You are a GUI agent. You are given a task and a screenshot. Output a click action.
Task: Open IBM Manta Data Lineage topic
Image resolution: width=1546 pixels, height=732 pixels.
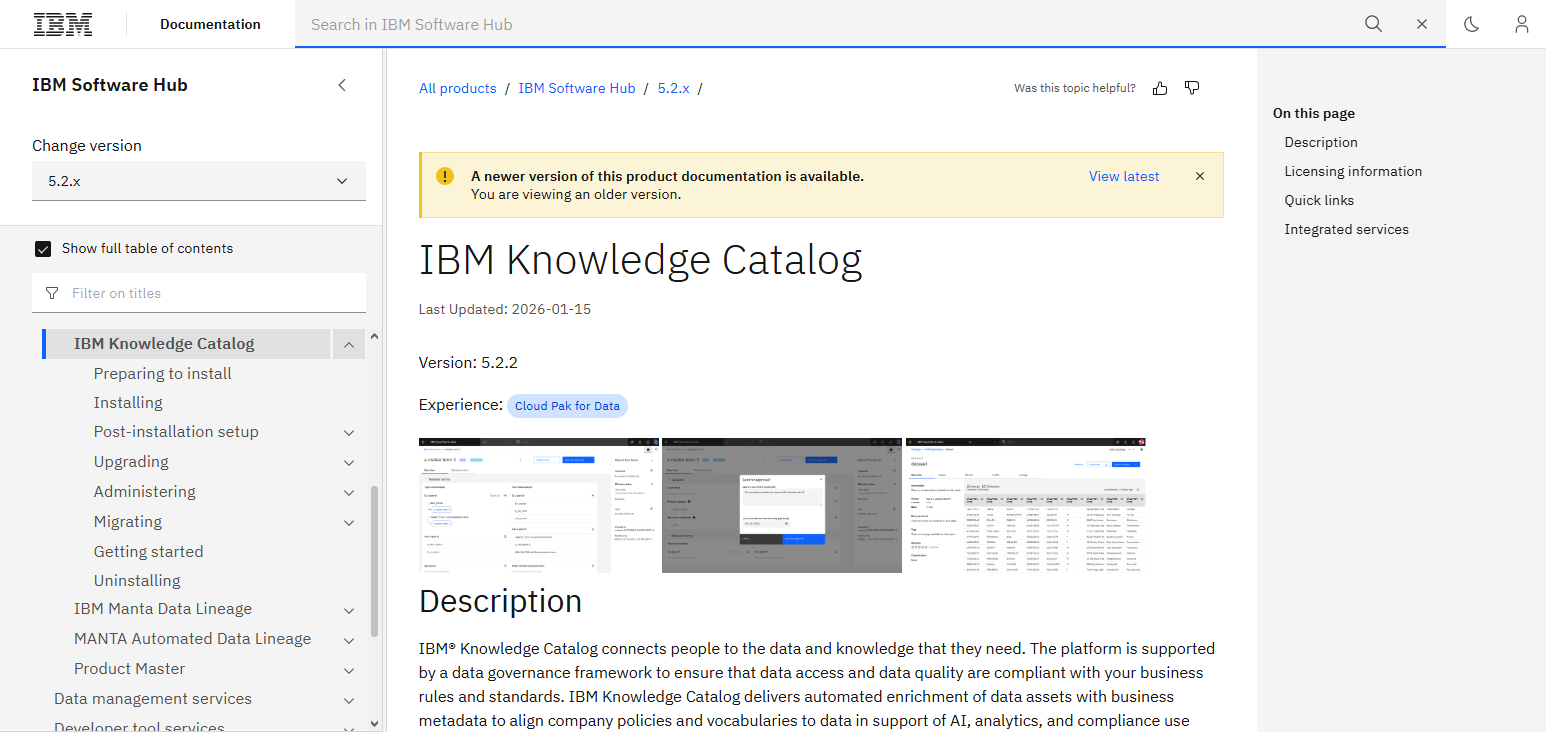point(163,608)
